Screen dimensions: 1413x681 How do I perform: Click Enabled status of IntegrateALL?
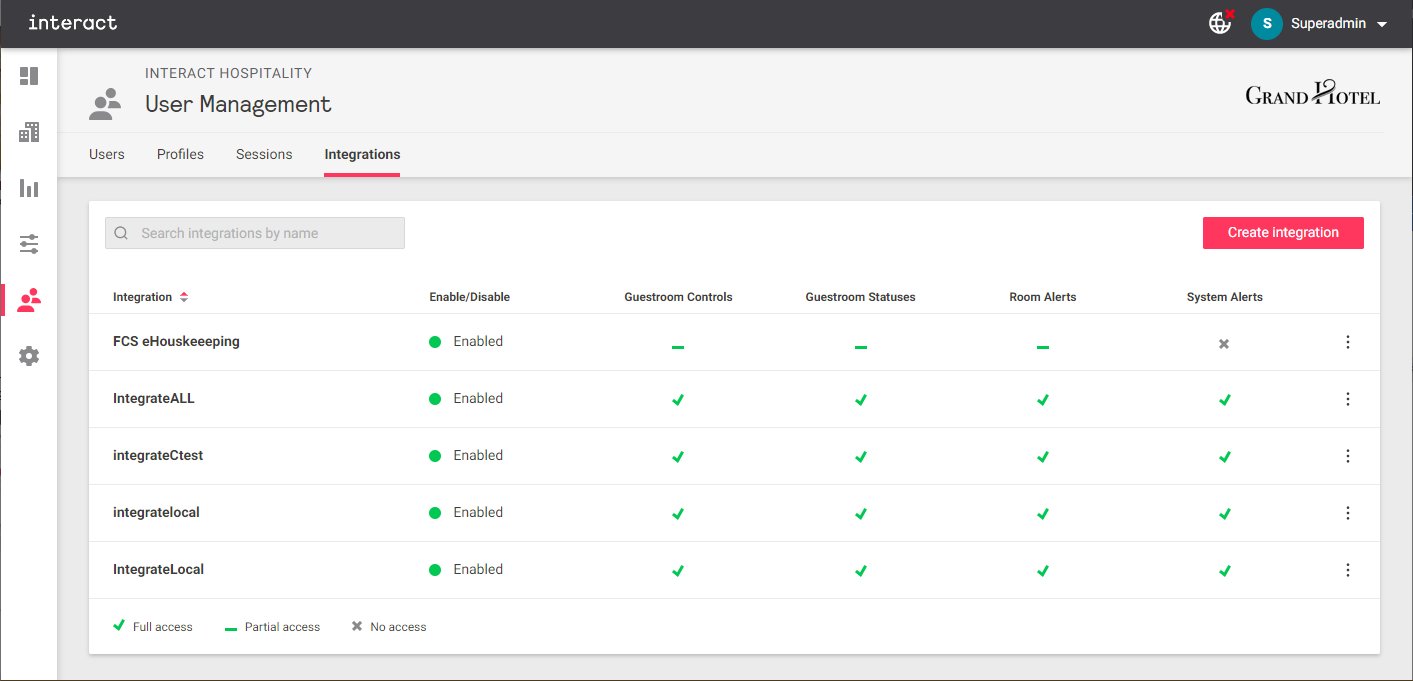pos(466,398)
